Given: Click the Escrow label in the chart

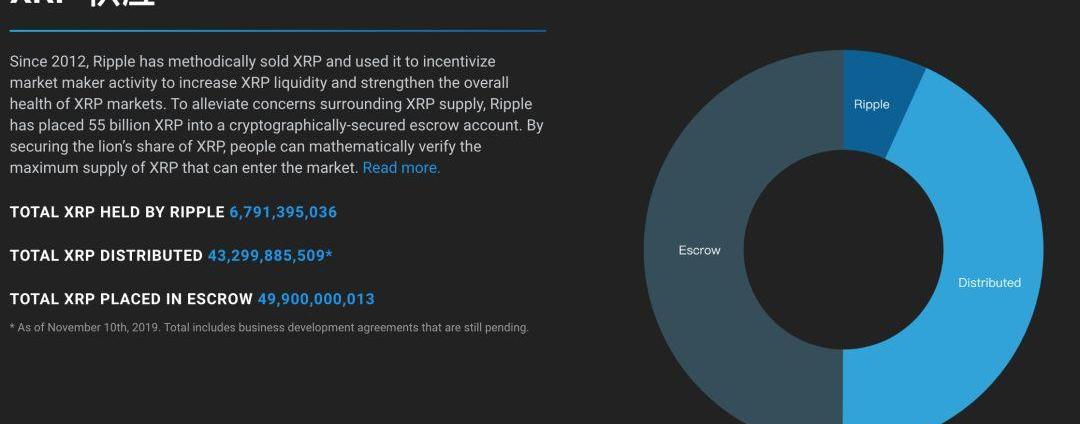Looking at the screenshot, I should [699, 251].
